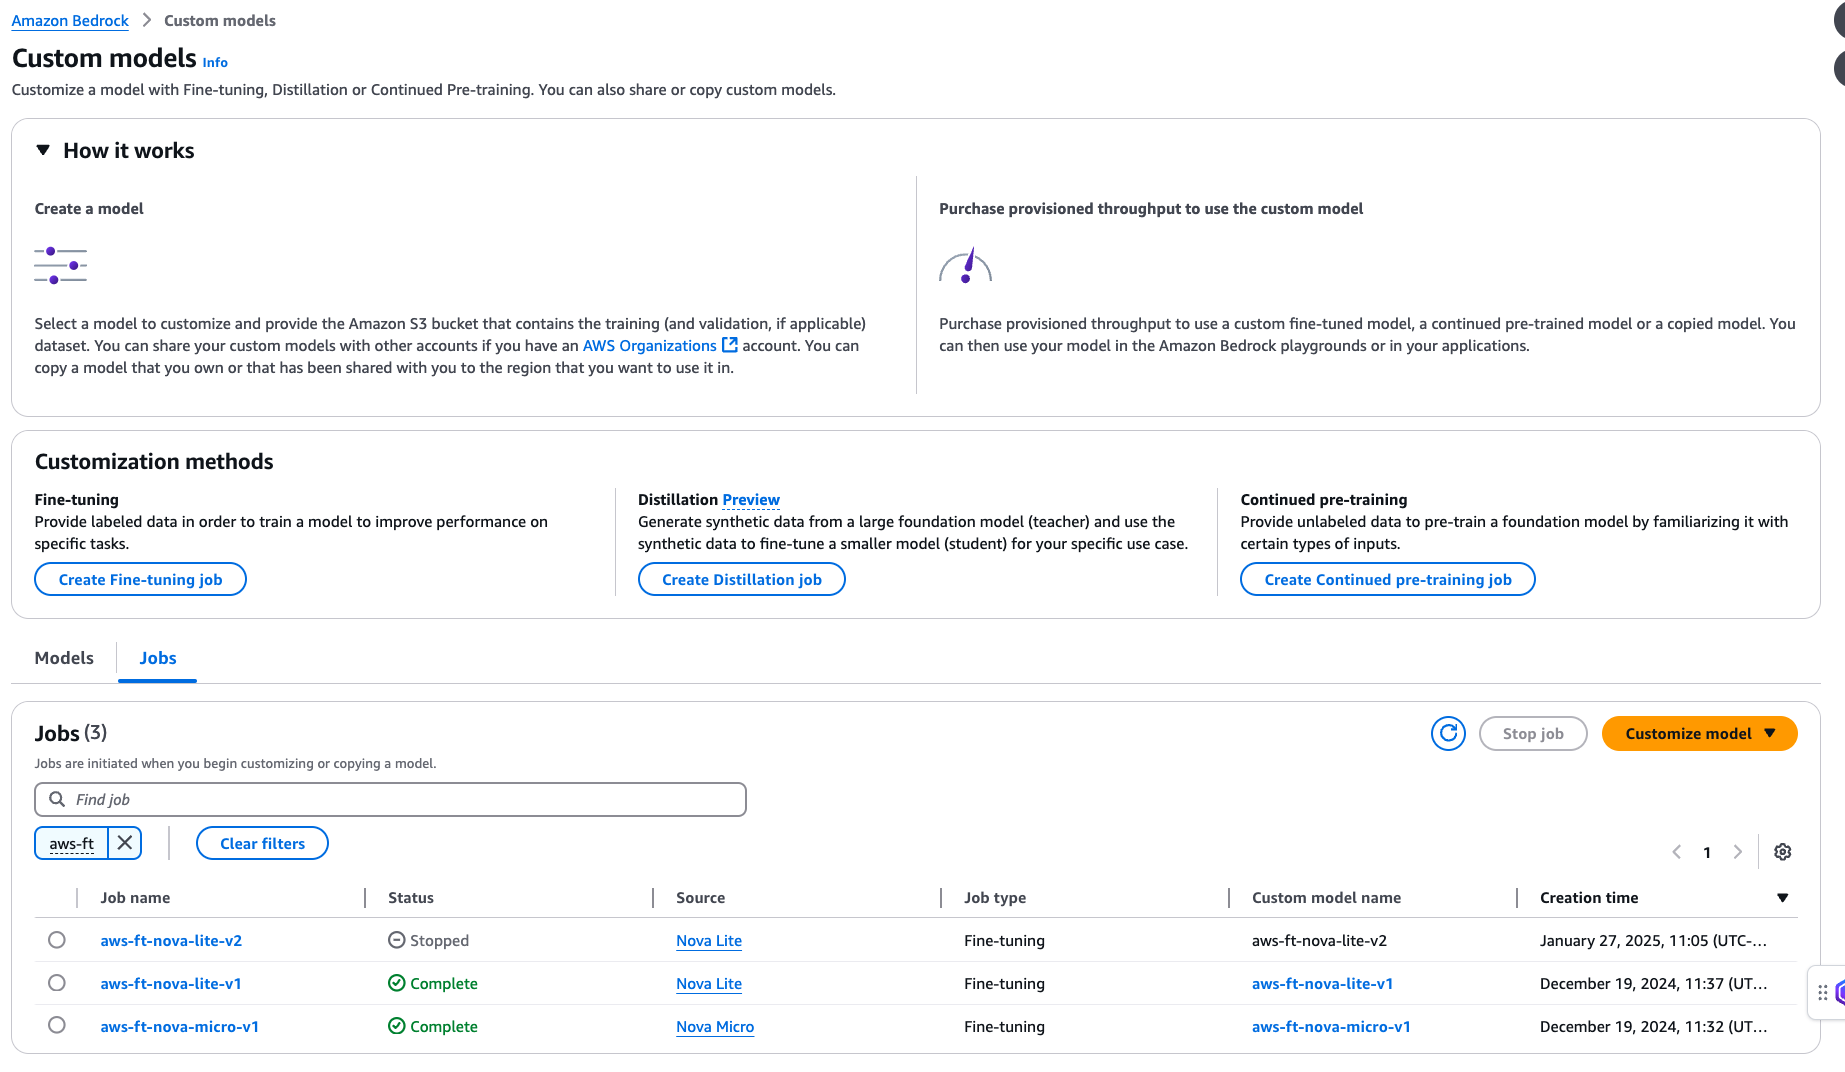
Task: Click the Status column header
Action: 411,898
